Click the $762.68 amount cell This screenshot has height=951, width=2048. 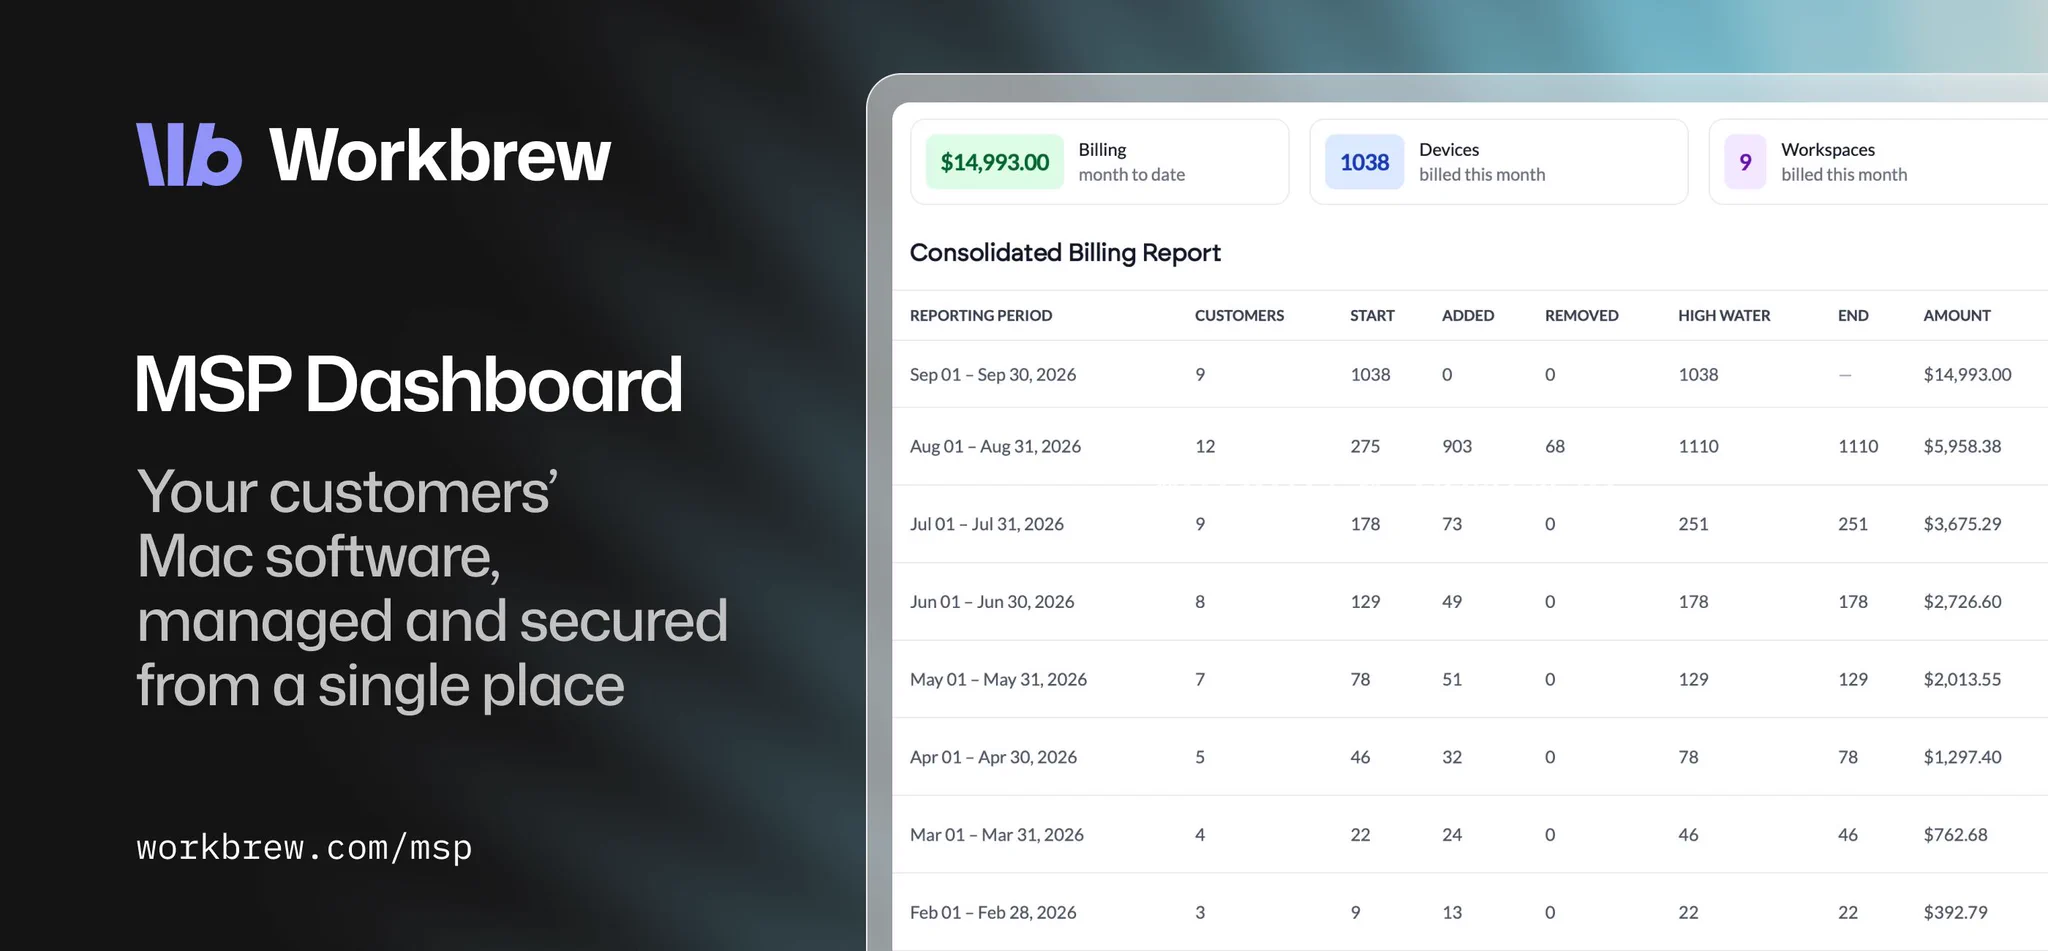pyautogui.click(x=1955, y=834)
